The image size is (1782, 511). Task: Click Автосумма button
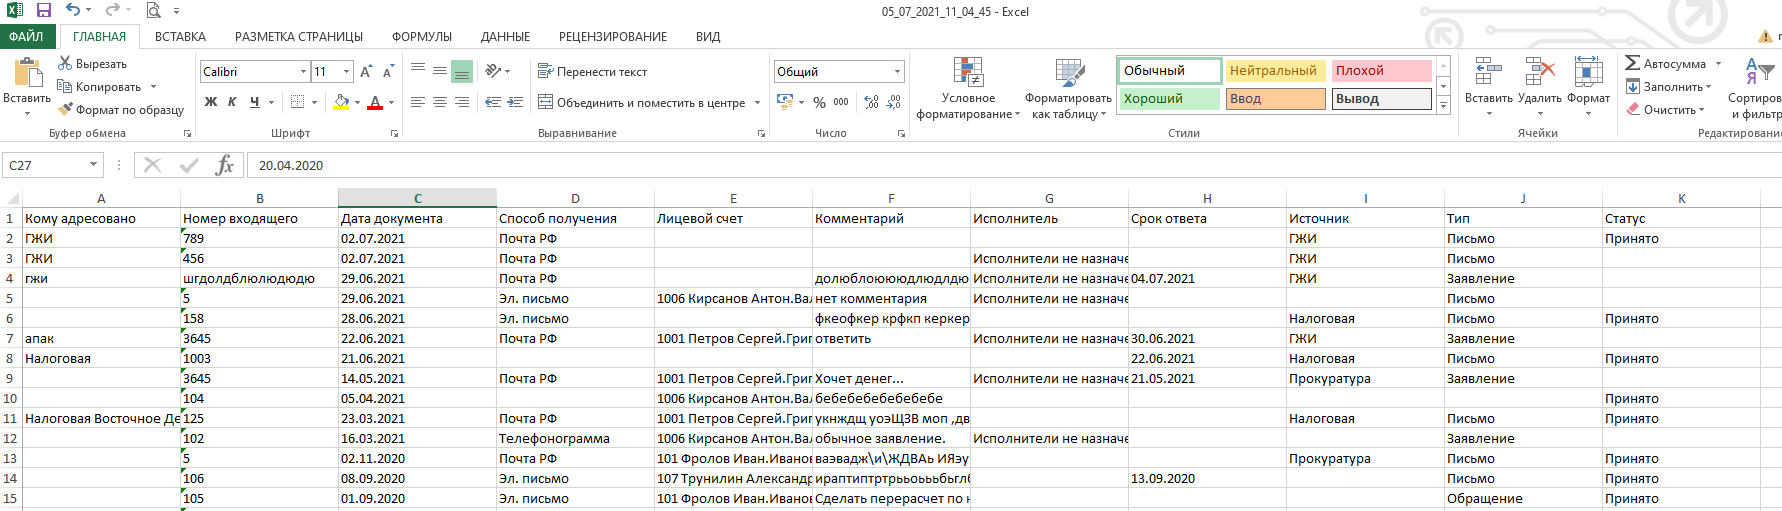pyautogui.click(x=1666, y=64)
